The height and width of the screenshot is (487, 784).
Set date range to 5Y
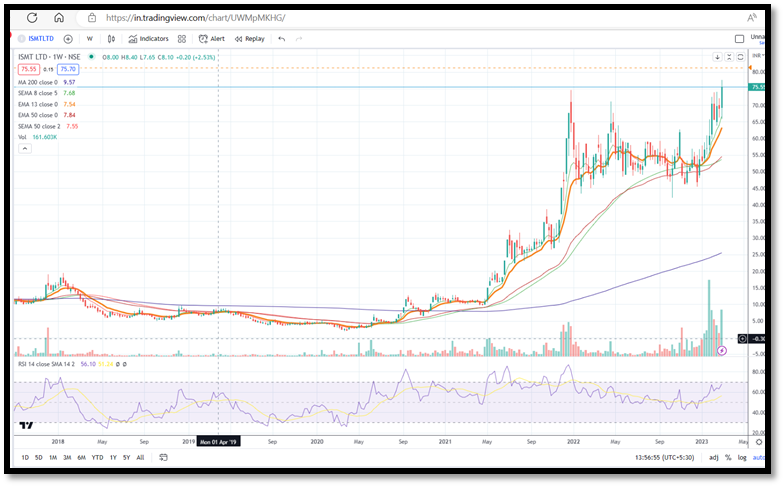(x=126, y=458)
